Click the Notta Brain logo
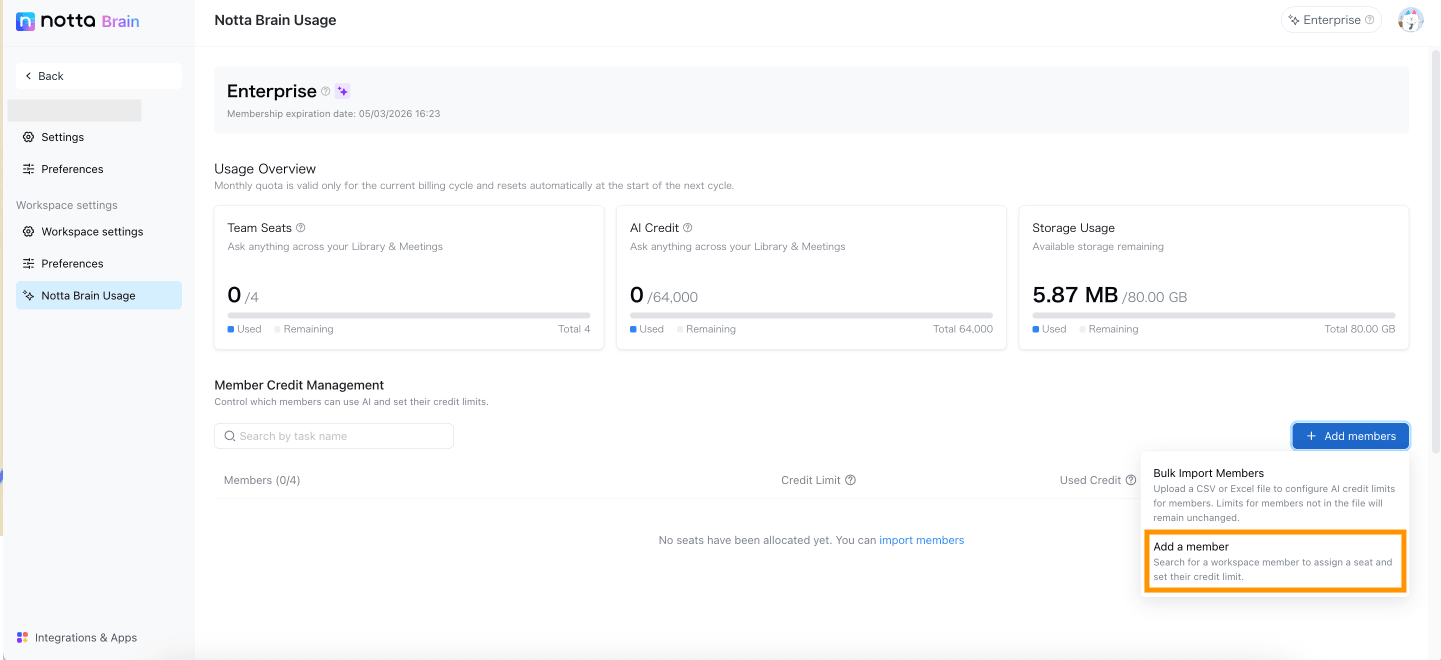Viewport: 1441px width, 660px height. (x=78, y=21)
